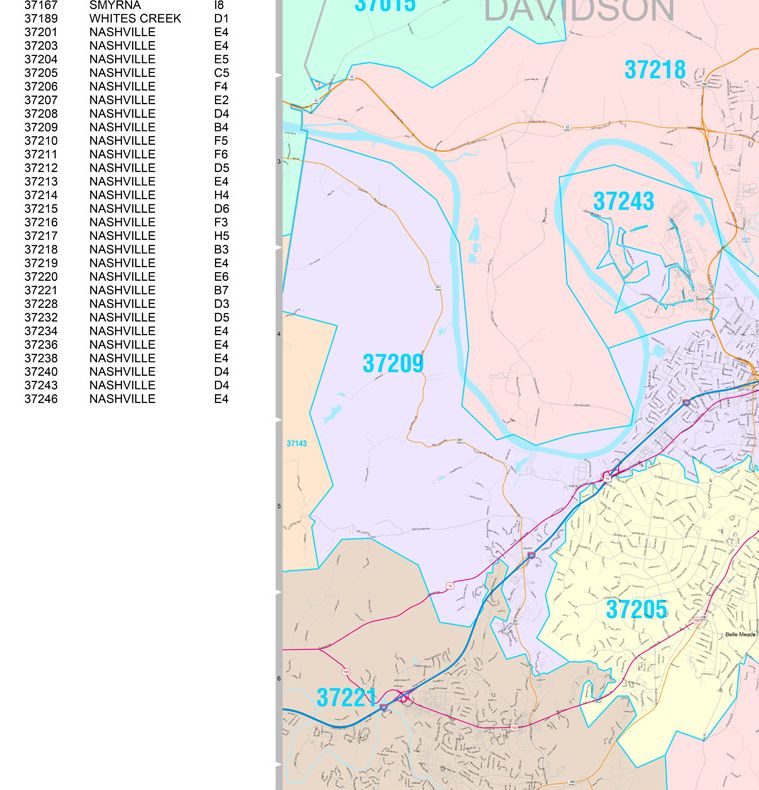Select zip code 37215 in the list
This screenshot has width=759, height=790.
(41, 209)
